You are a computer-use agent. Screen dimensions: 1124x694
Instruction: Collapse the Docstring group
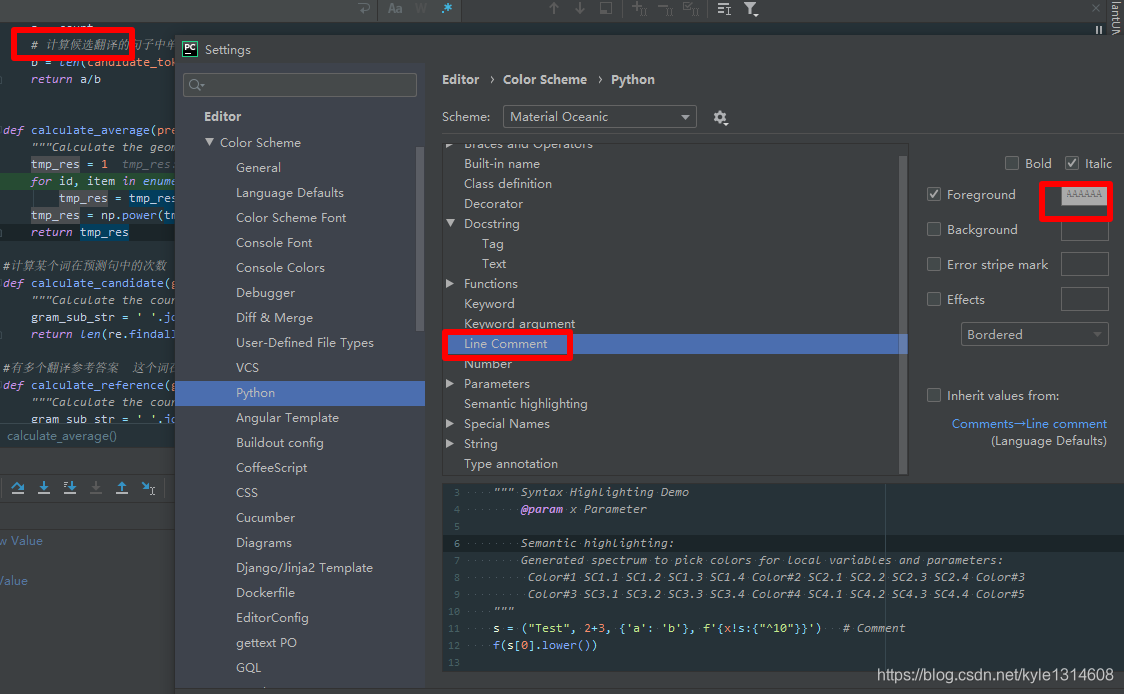tap(450, 223)
